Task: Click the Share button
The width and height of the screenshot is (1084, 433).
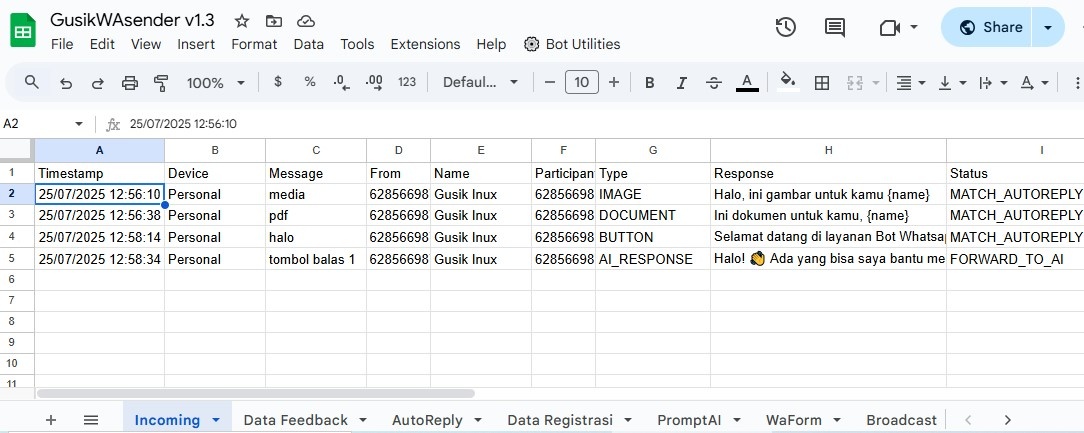Action: click(x=986, y=27)
